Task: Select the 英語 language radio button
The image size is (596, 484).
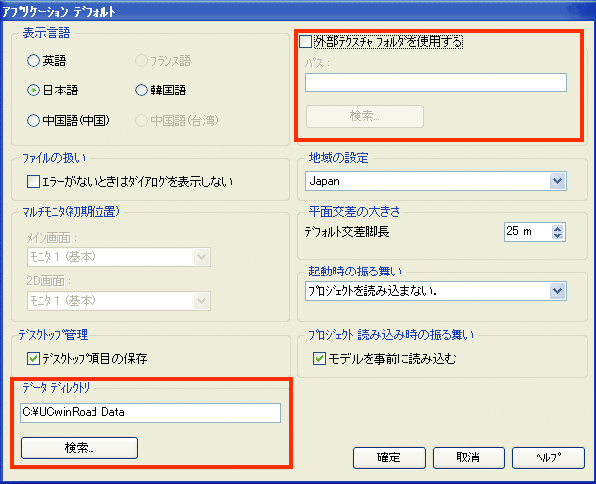Action: pyautogui.click(x=33, y=60)
